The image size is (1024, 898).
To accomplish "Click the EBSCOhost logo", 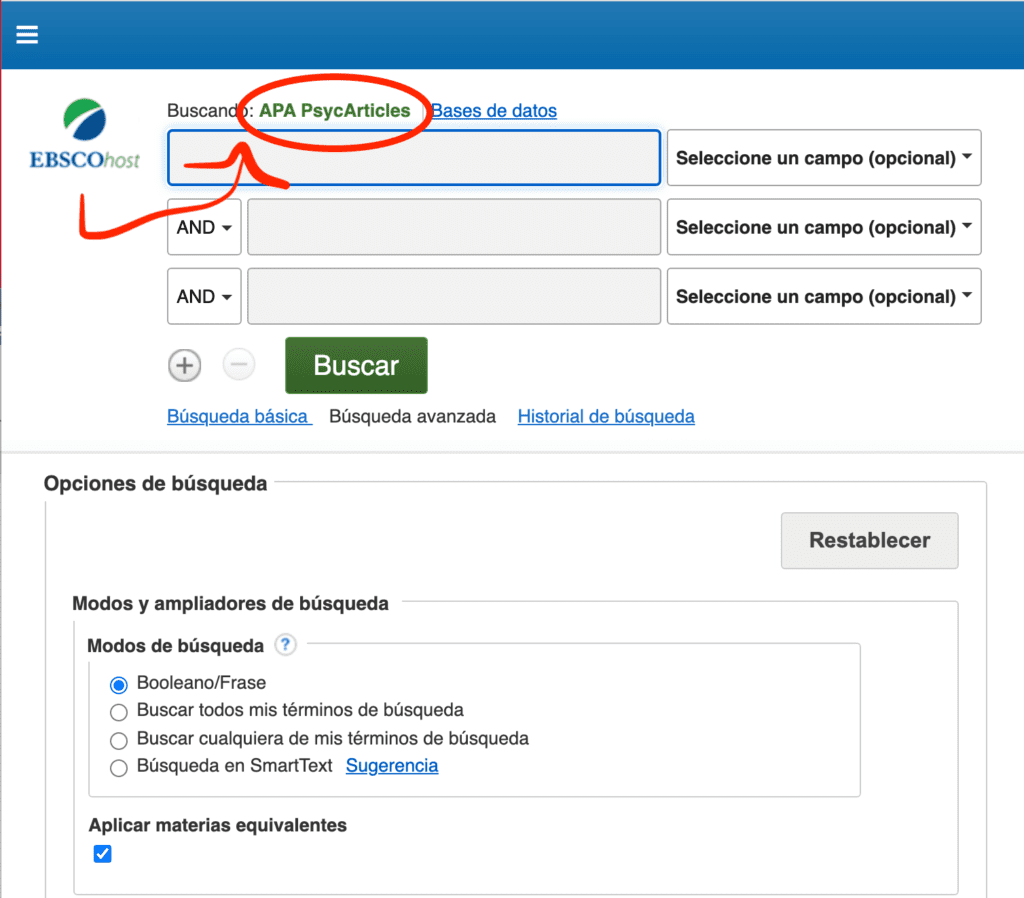I will (85, 134).
